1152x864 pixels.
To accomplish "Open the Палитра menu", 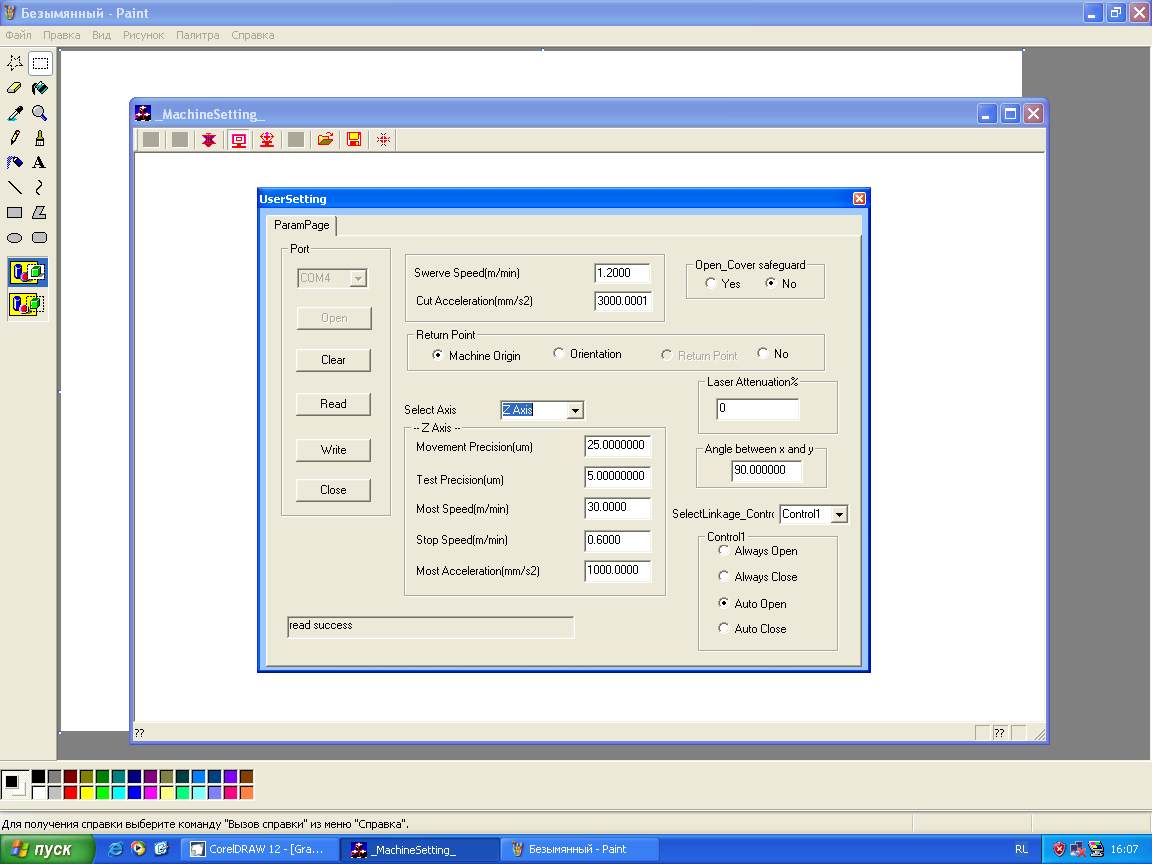I will point(197,35).
